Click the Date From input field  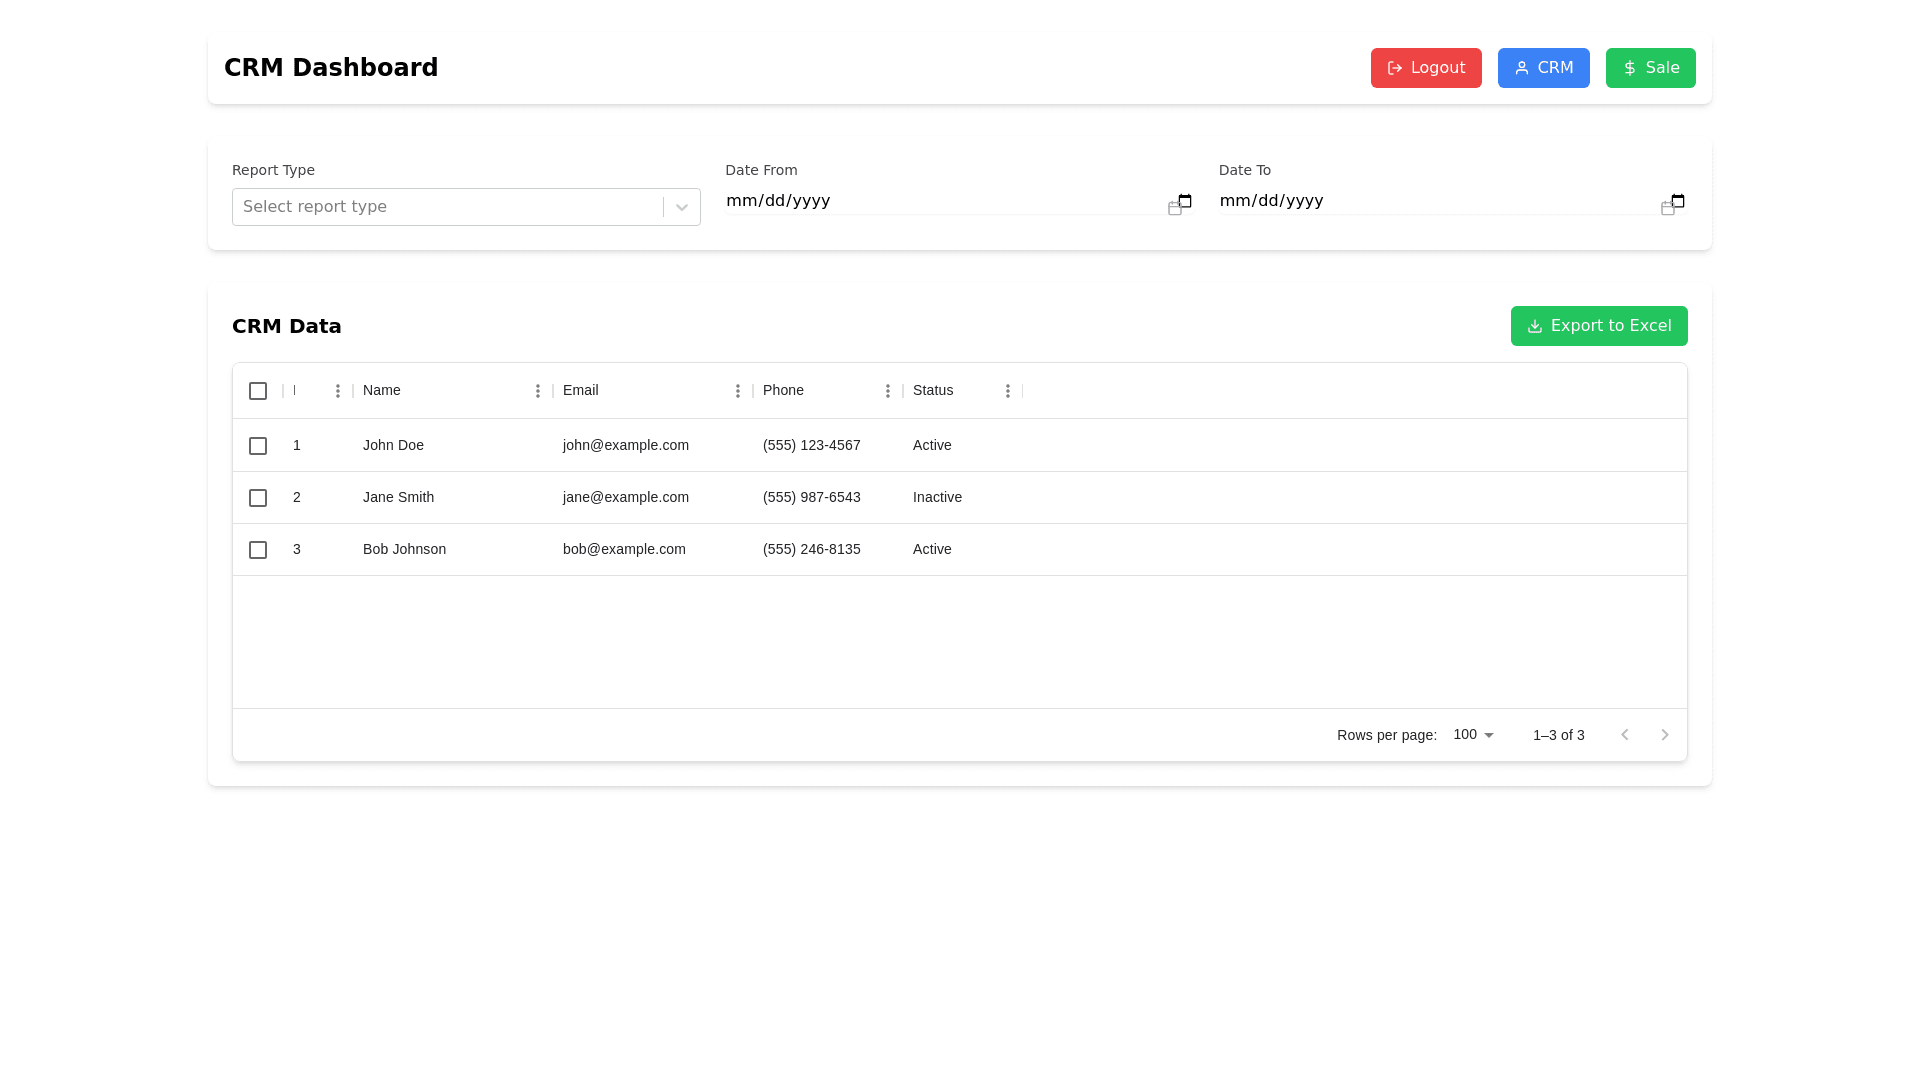point(940,201)
